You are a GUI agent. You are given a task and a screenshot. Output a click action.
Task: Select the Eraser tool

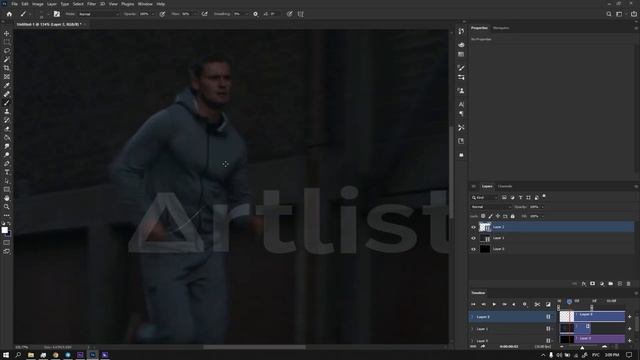click(7, 129)
